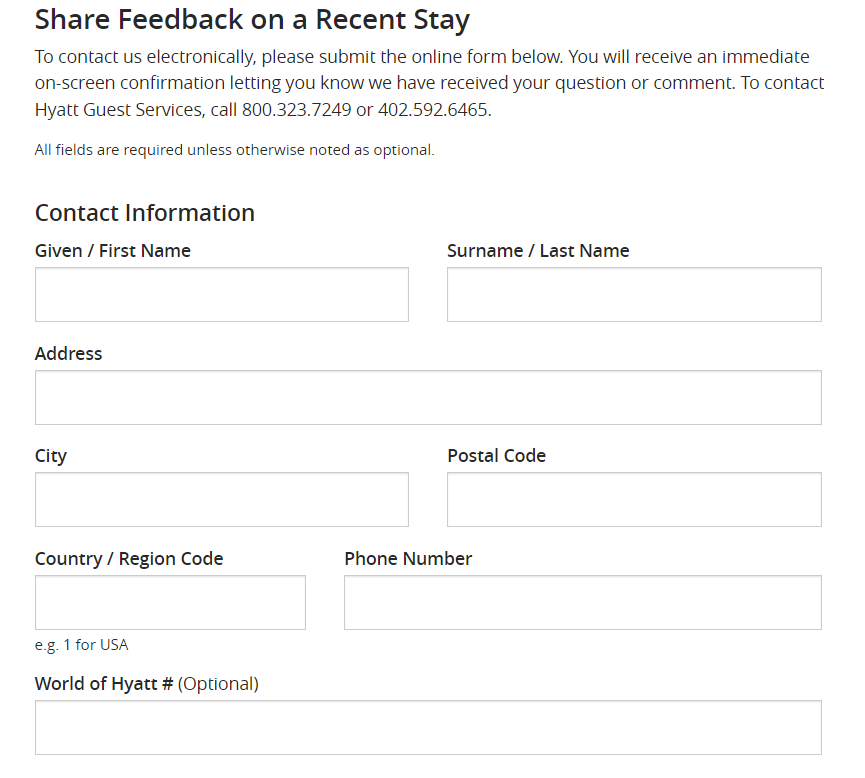Click the City label text
The image size is (865, 778).
pyautogui.click(x=50, y=455)
